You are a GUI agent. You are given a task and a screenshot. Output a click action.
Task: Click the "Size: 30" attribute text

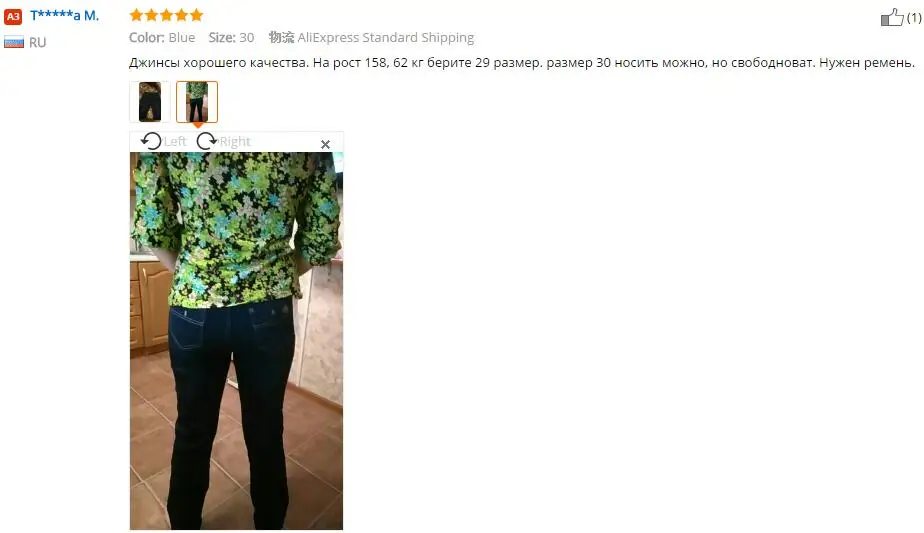pos(231,37)
